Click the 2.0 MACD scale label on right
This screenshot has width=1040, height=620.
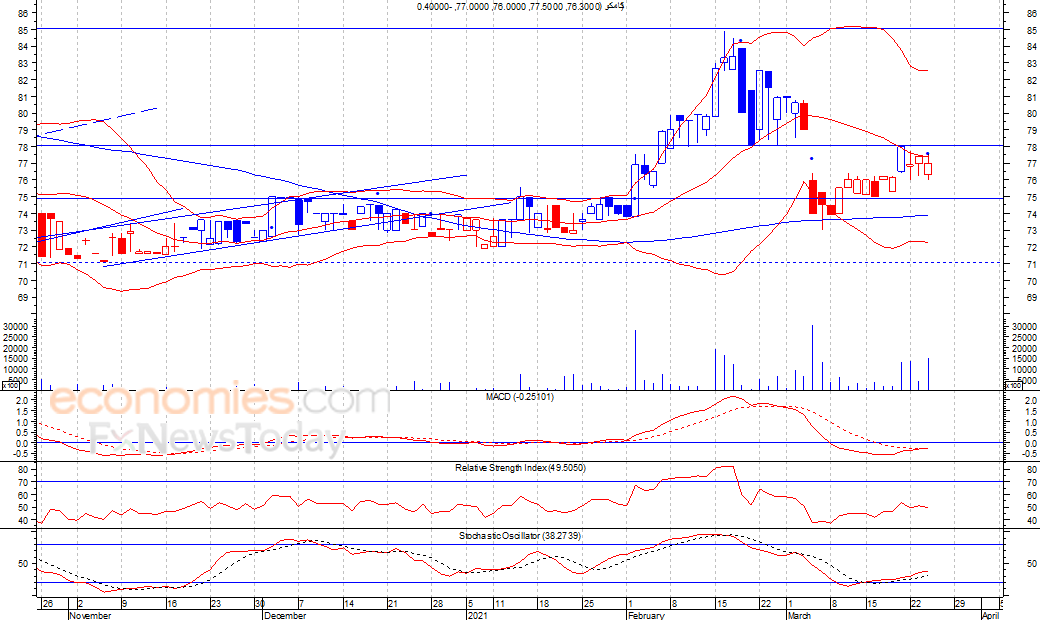tap(1031, 401)
